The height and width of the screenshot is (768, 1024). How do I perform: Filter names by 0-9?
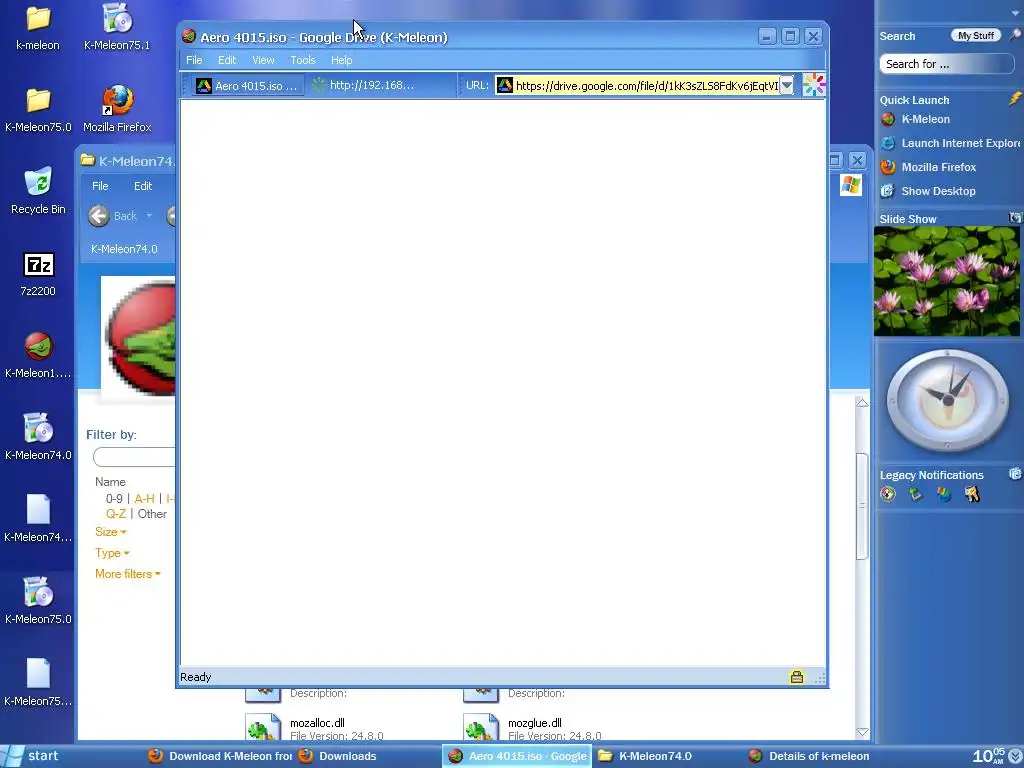point(114,499)
